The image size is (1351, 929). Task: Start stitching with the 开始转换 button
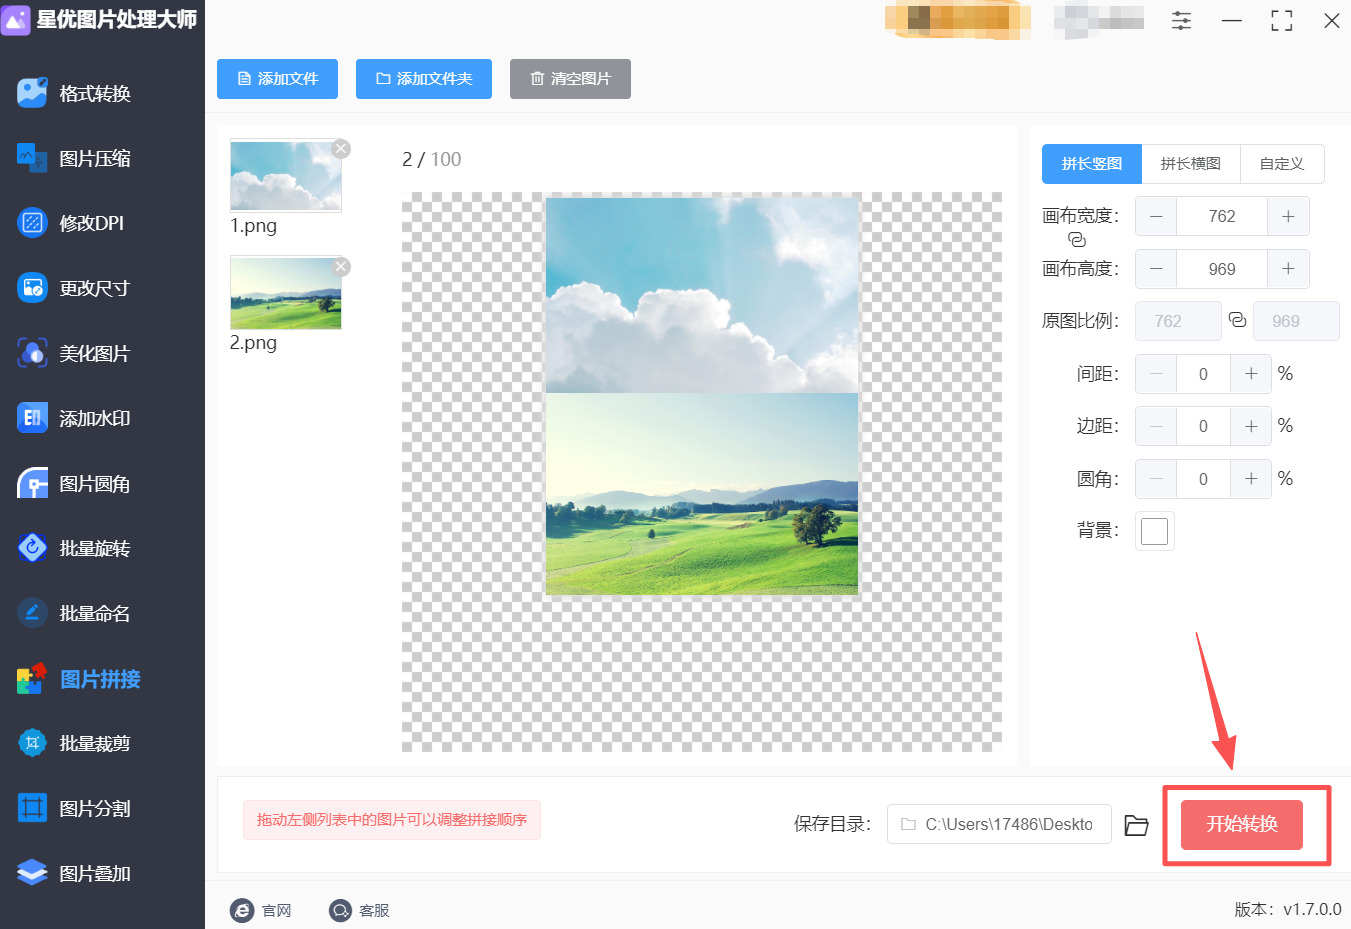1242,825
